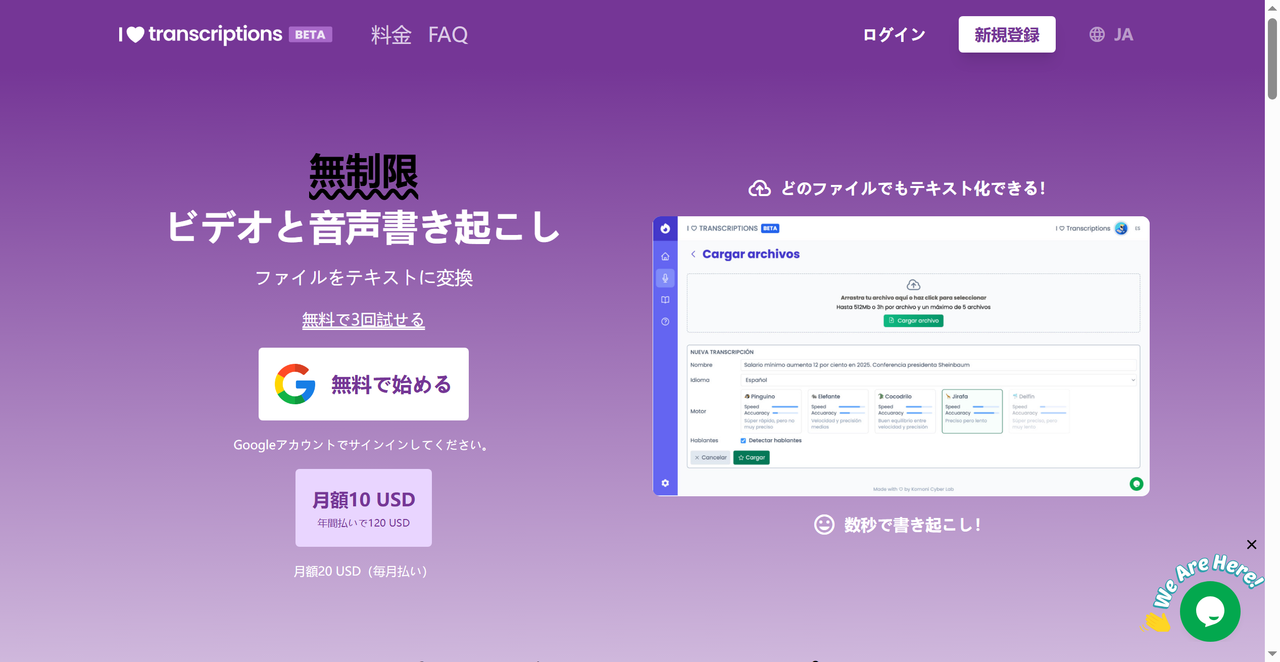Screen dimensions: 1280x662
Task: Click the ログイン link
Action: [x=894, y=35]
